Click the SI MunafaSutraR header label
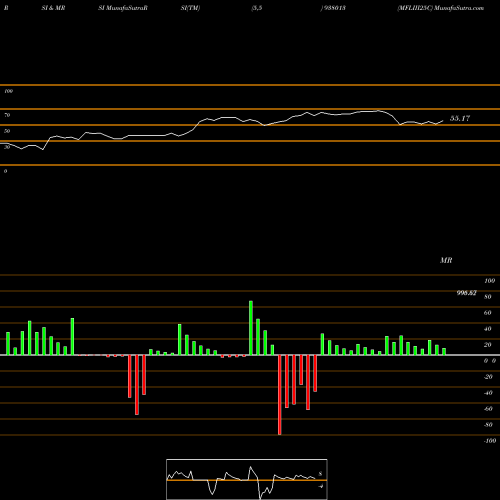 click(123, 8)
